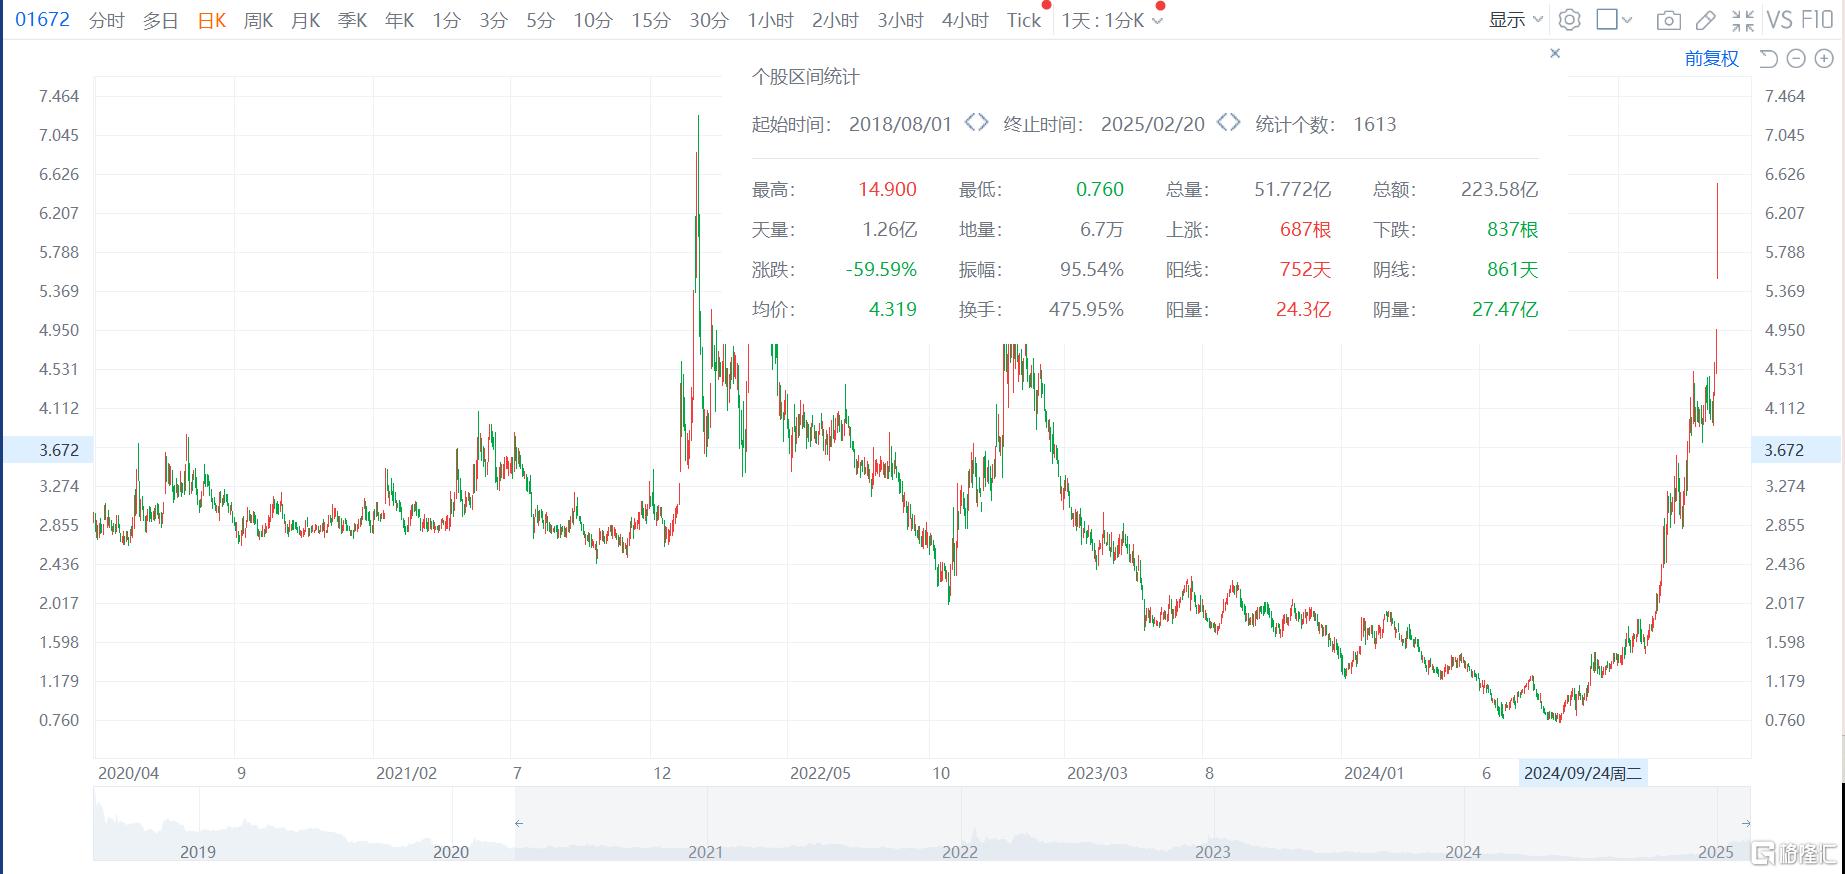
Task: Open the 显示 dropdown menu
Action: [1515, 20]
